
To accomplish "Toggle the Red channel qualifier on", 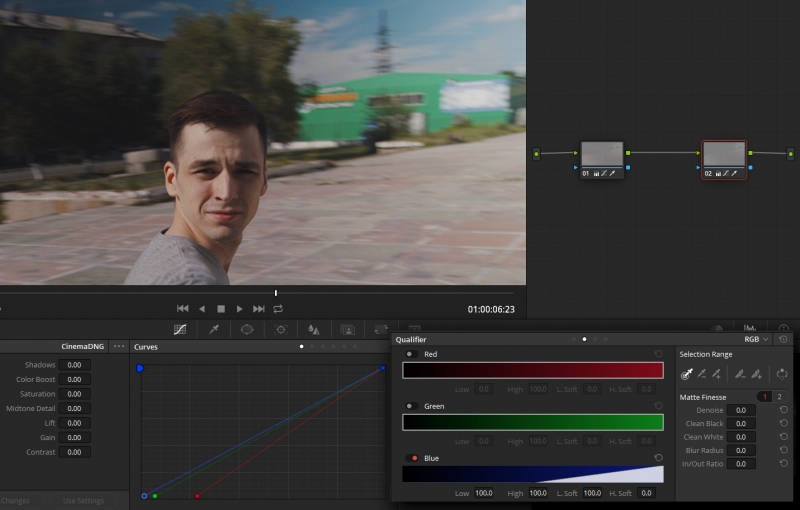I will point(410,354).
